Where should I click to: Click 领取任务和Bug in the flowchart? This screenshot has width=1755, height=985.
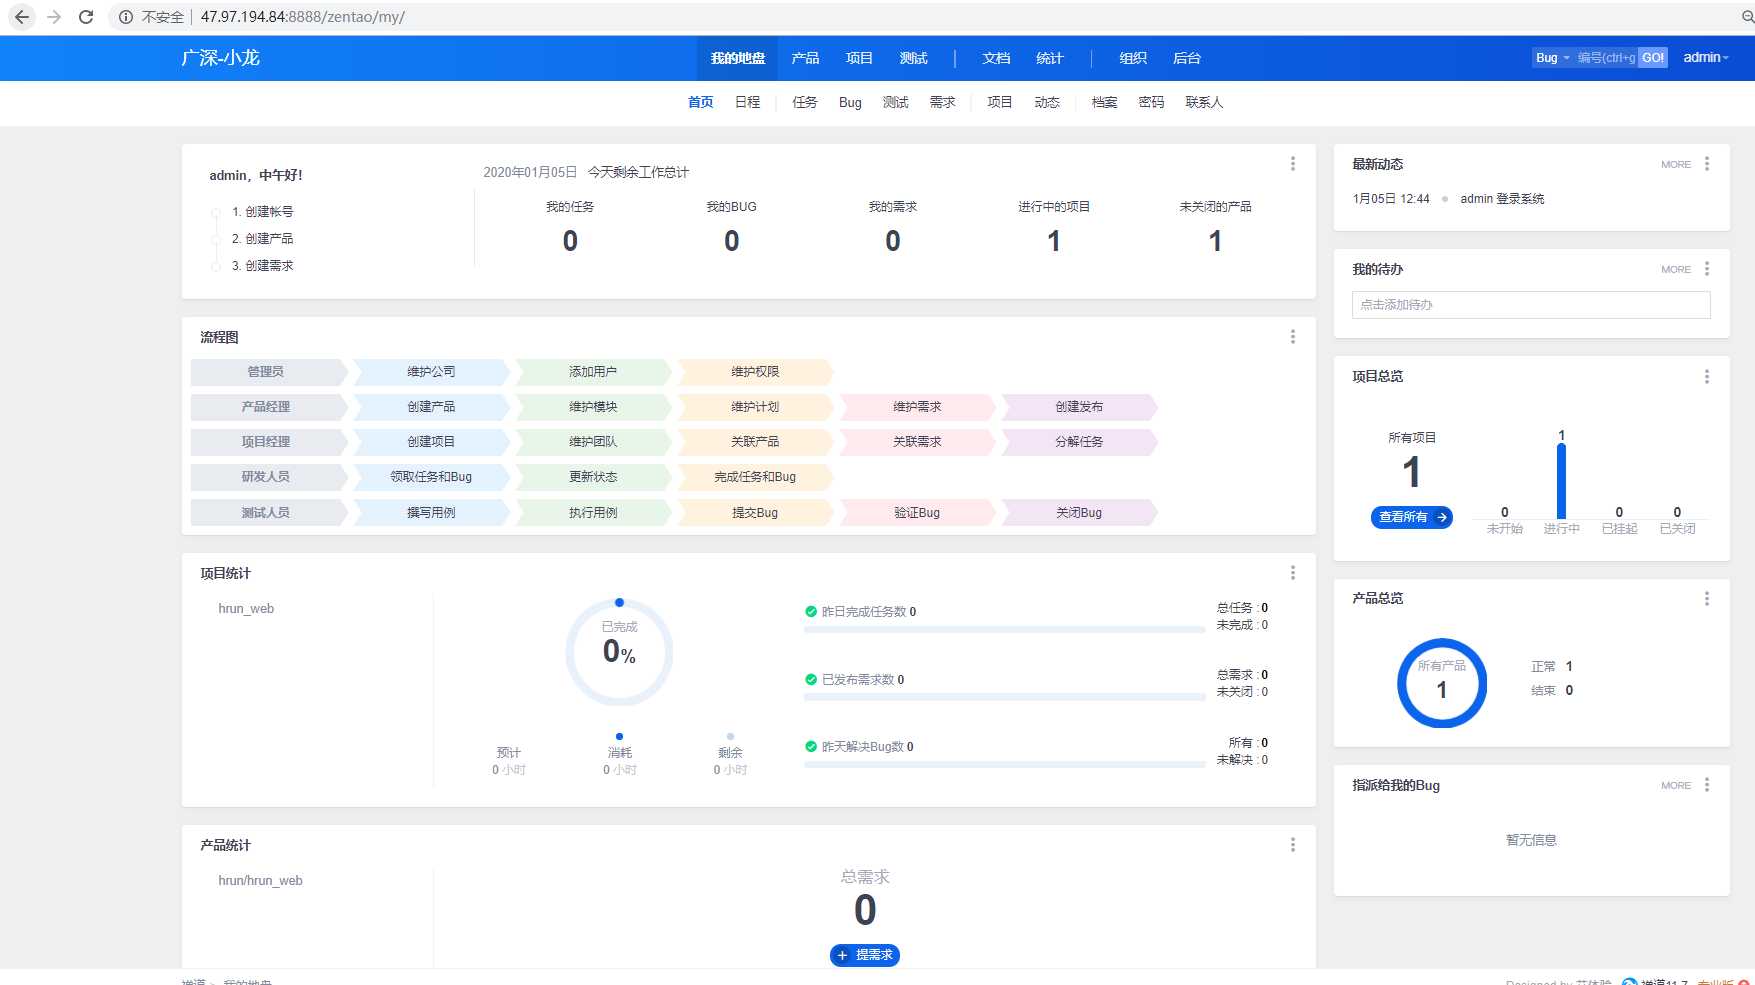click(431, 476)
